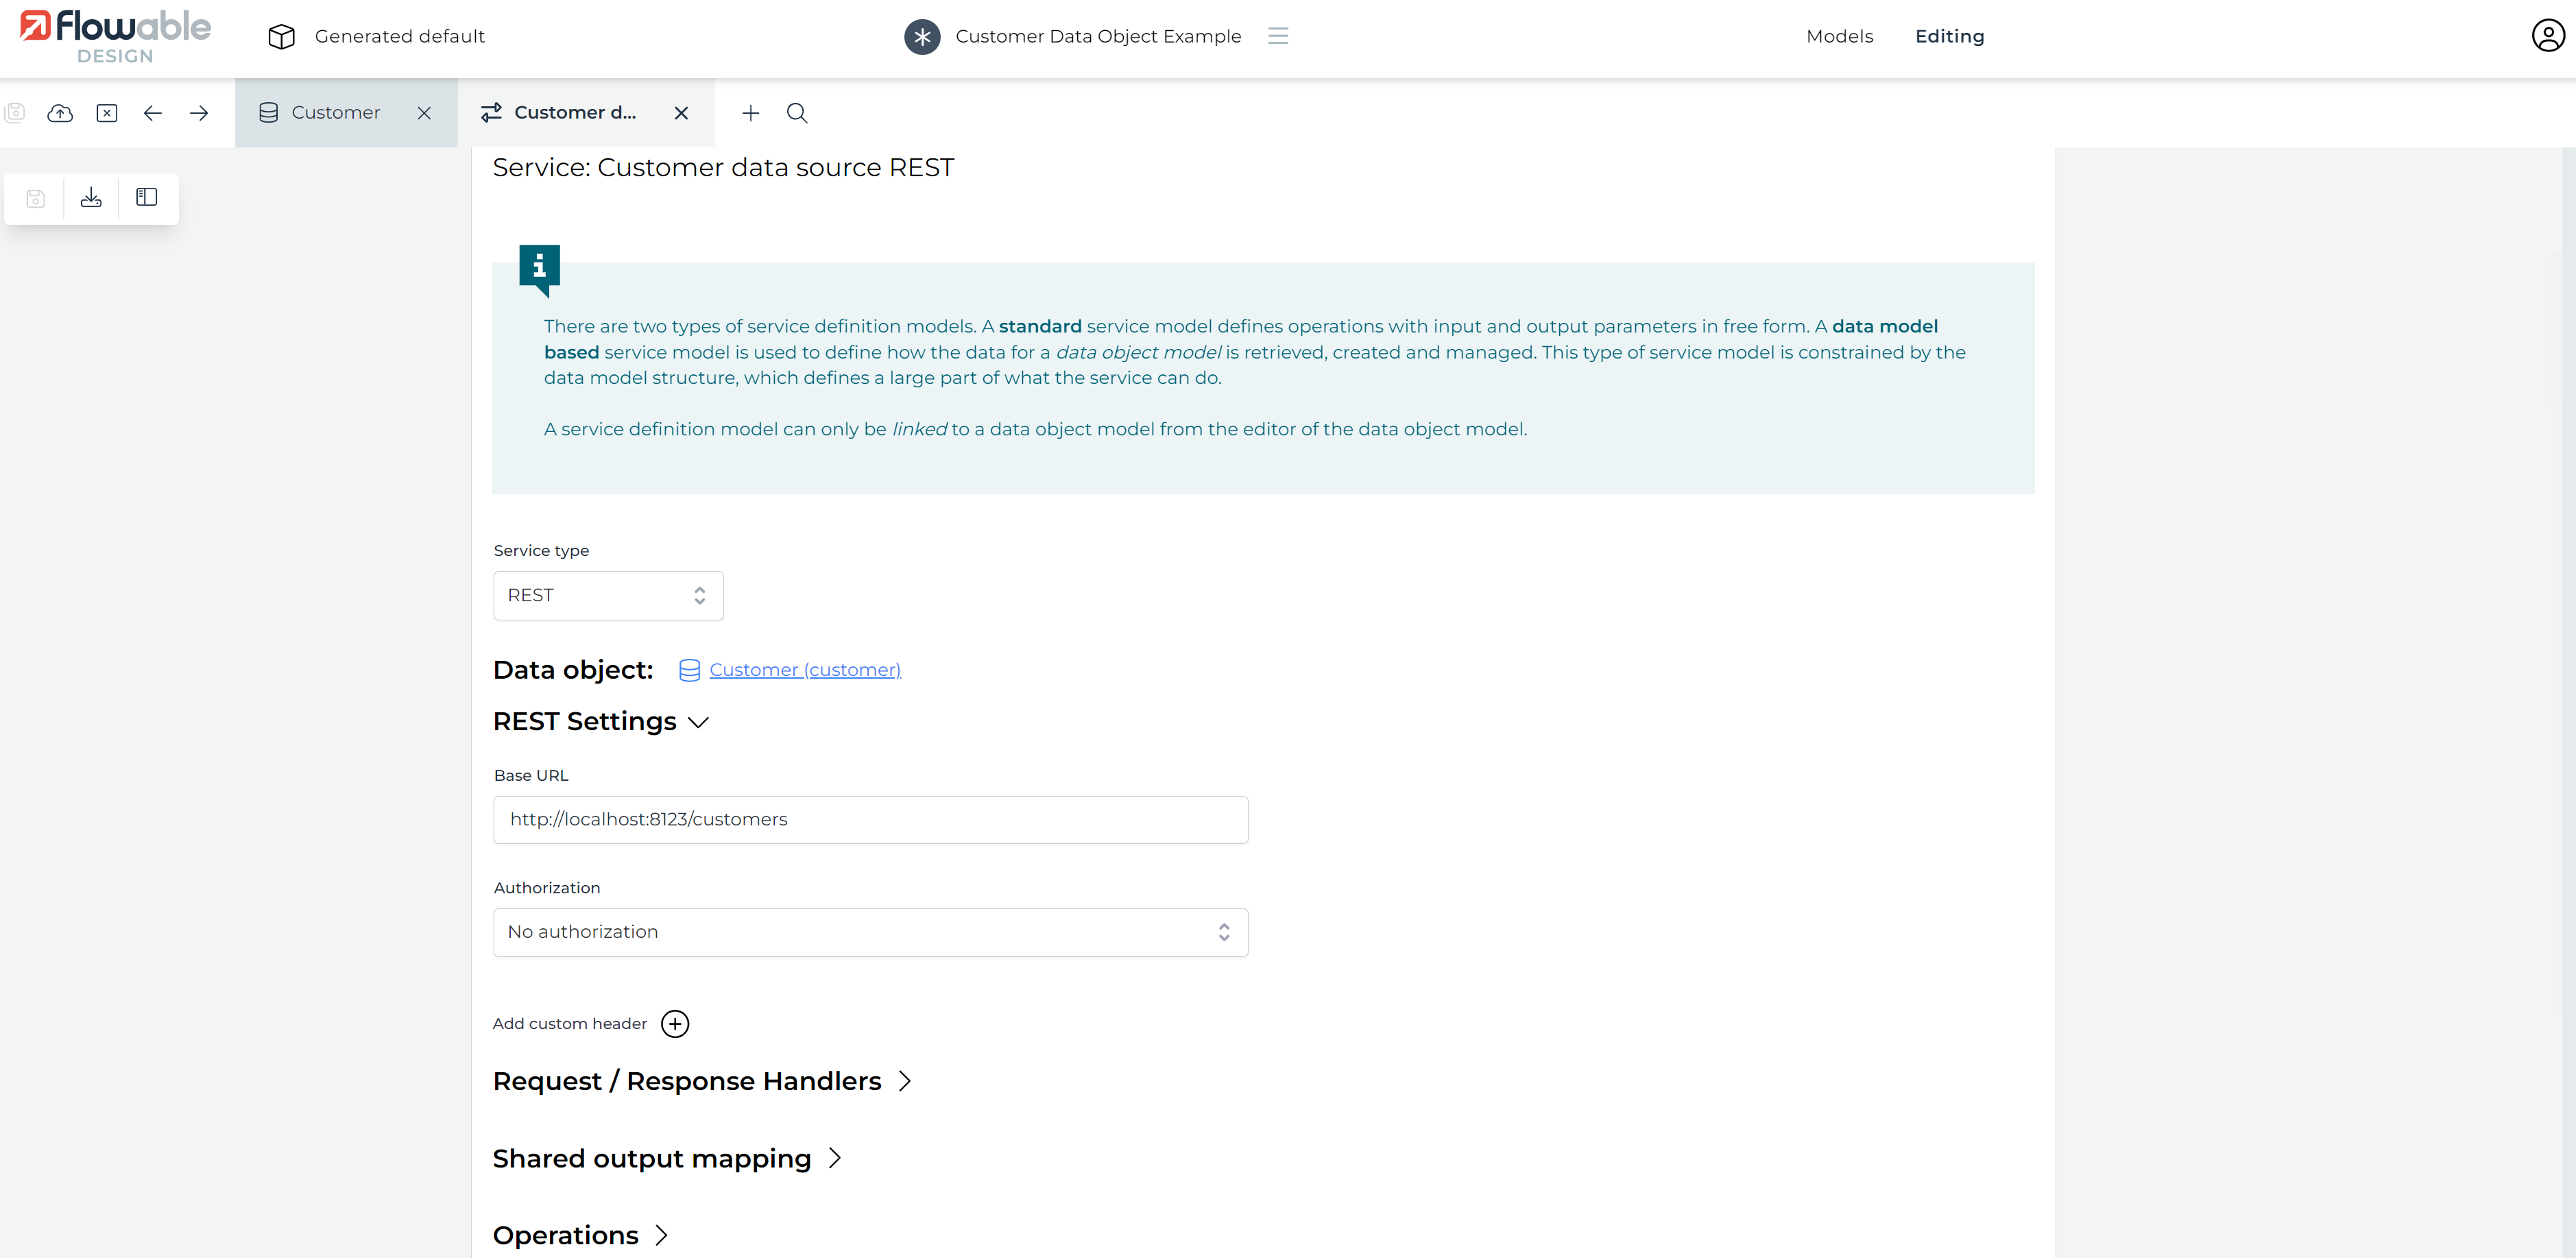2576x1258 pixels.
Task: Switch to the Customer tab
Action: point(335,113)
